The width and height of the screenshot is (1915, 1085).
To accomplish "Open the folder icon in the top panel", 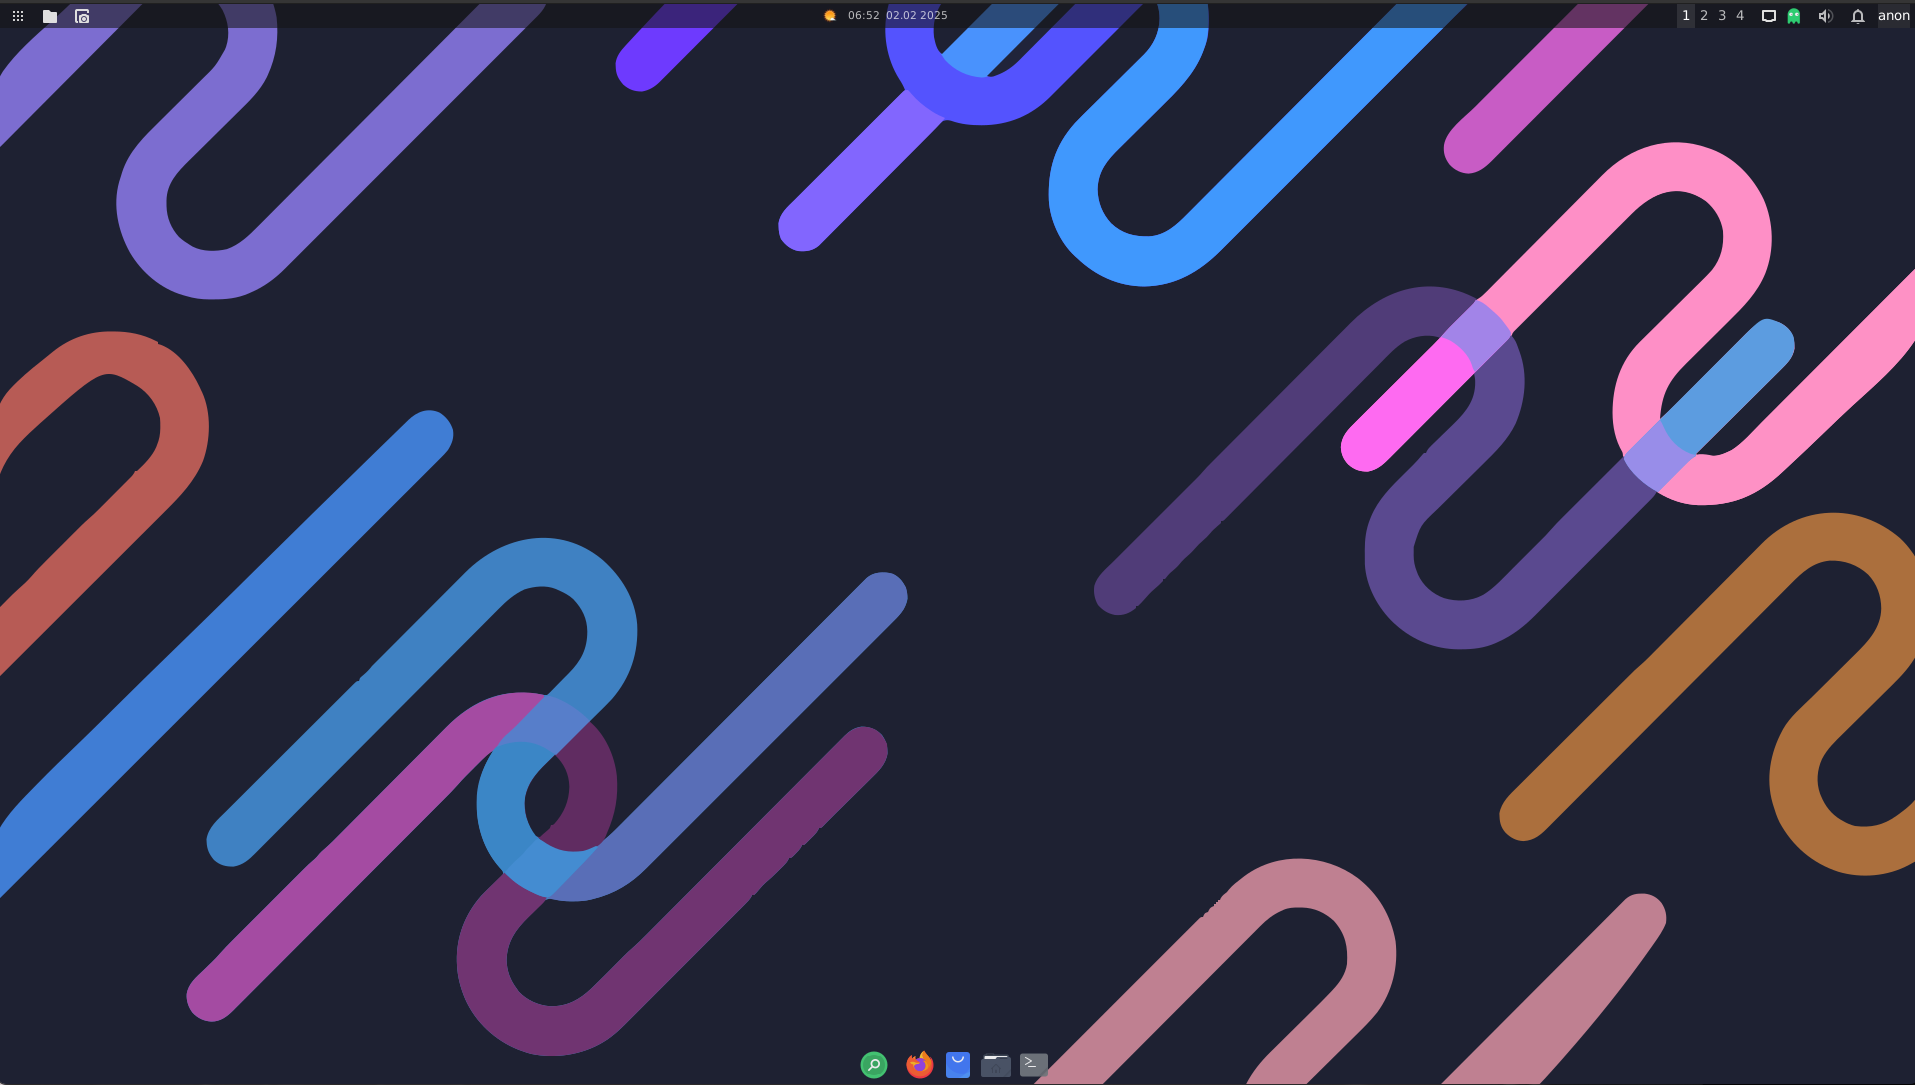I will click(x=50, y=16).
